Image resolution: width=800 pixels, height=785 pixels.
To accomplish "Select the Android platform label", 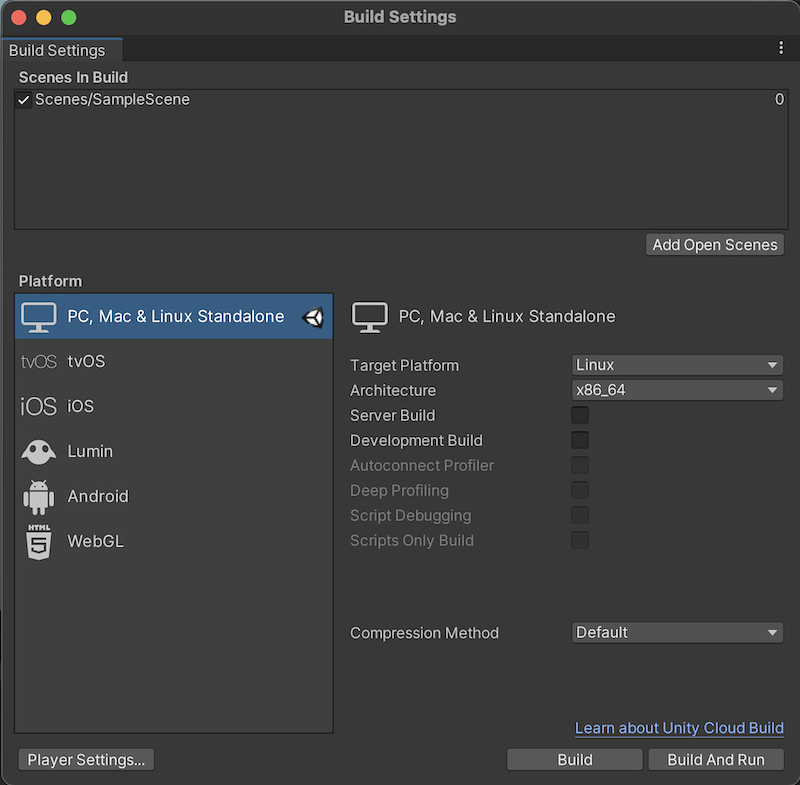I will coord(98,496).
